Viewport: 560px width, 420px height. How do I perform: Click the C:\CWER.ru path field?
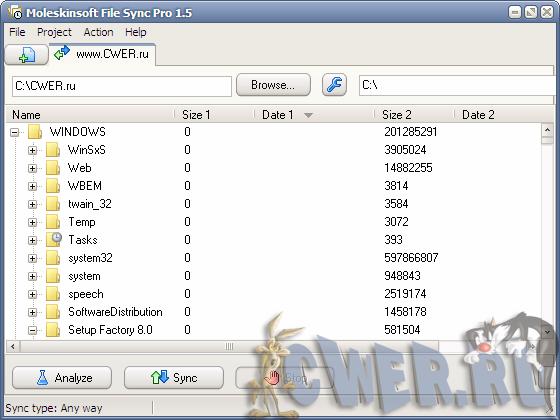(x=122, y=86)
